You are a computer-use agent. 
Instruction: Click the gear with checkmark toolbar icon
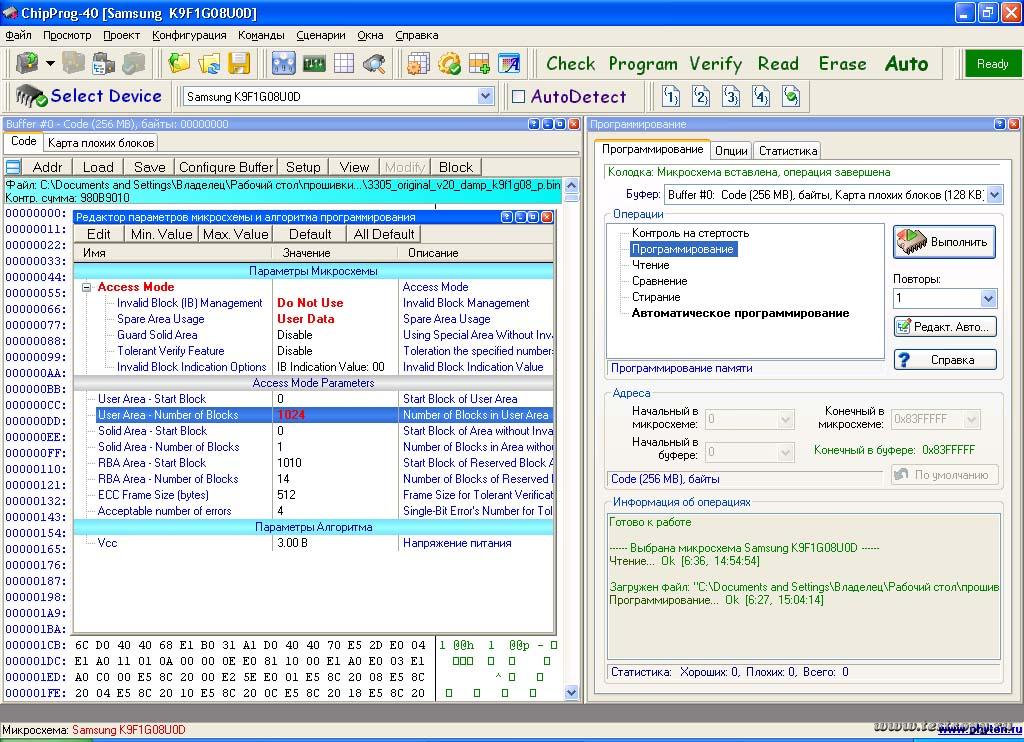pyautogui.click(x=449, y=64)
